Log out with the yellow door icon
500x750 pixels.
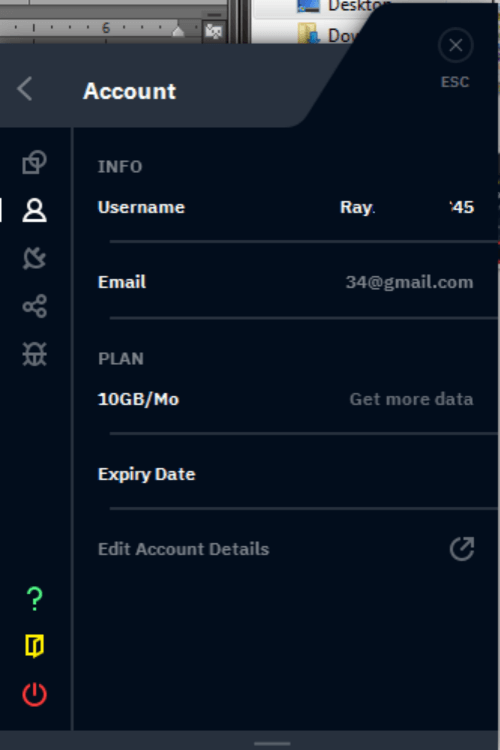(34, 646)
